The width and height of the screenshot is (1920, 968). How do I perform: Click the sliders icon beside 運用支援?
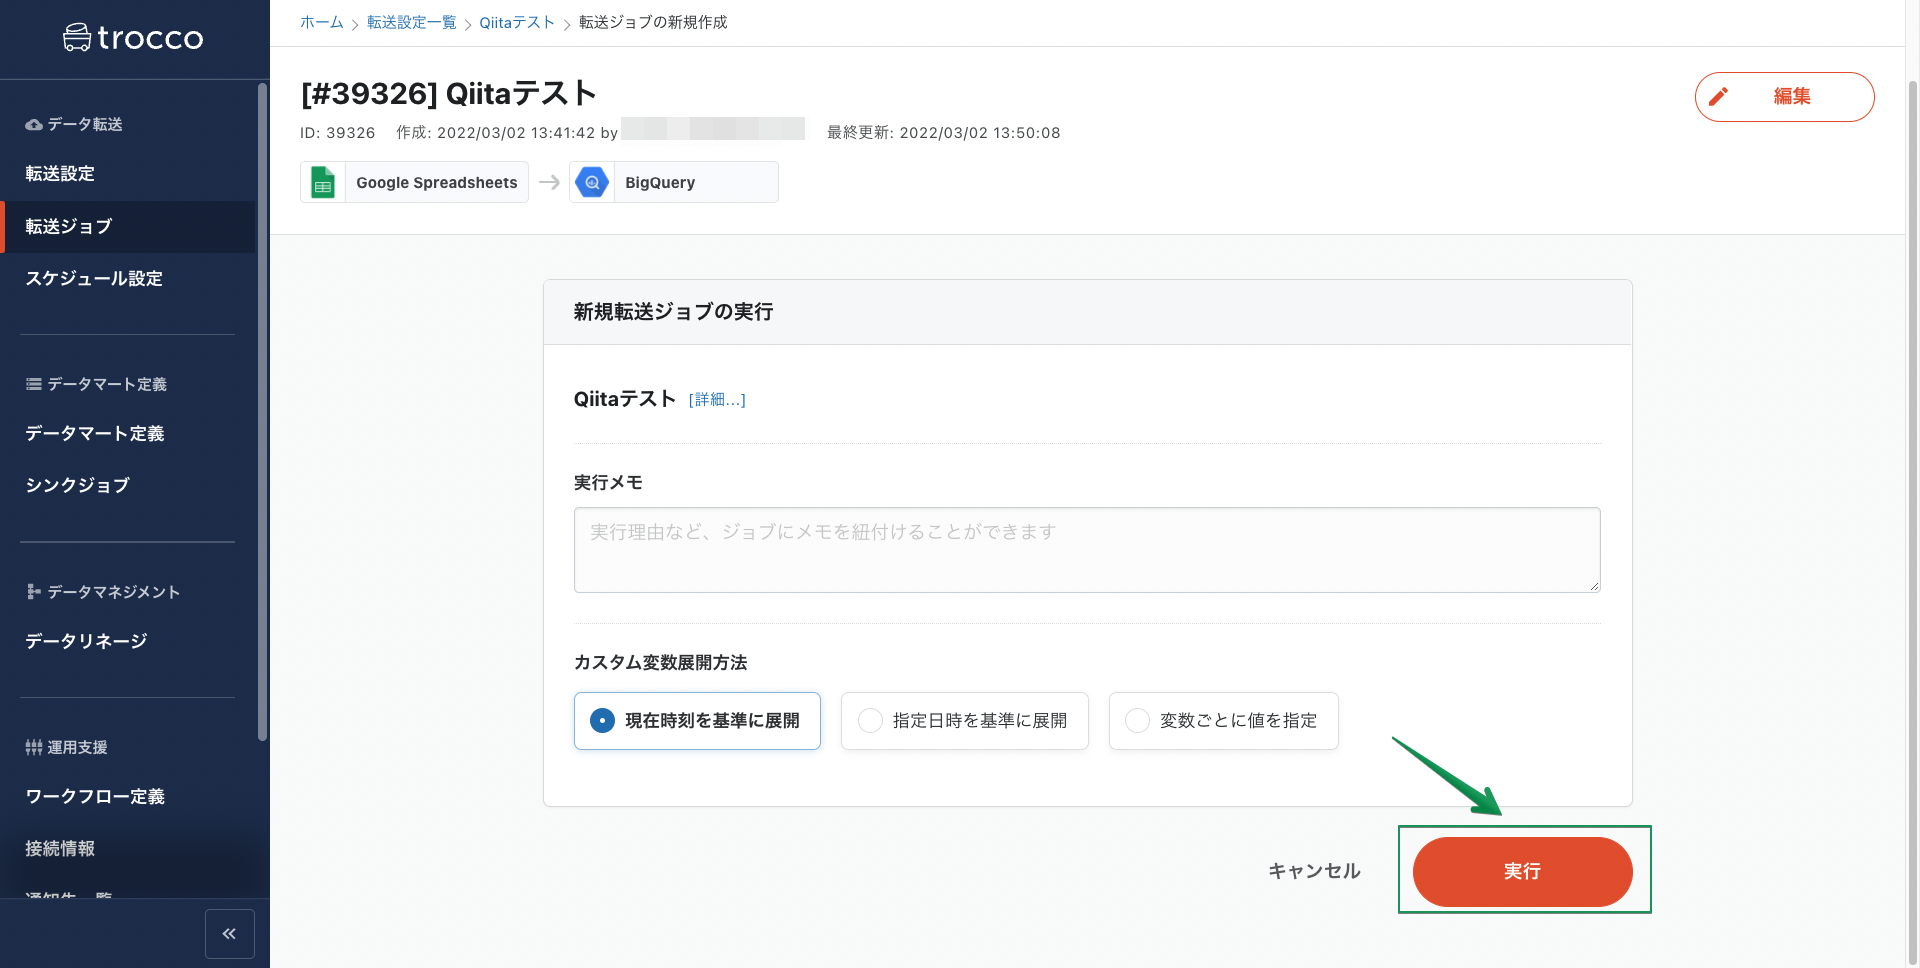coord(34,747)
